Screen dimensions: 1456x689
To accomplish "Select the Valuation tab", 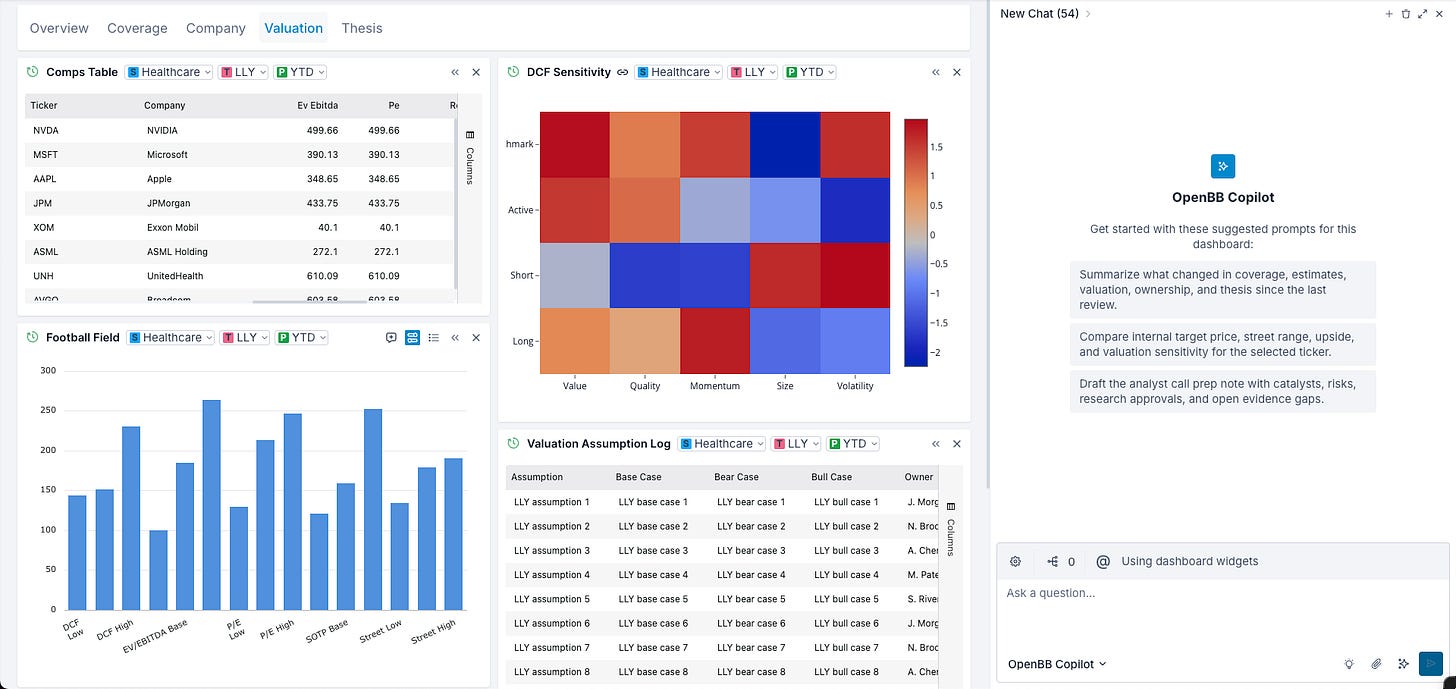I will [294, 28].
